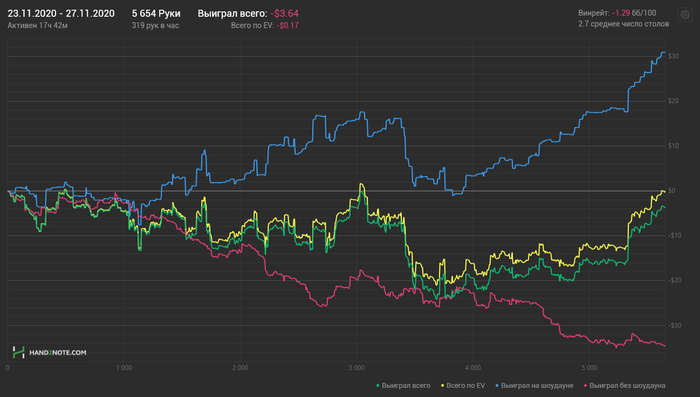Click the $30 y-axis label
700x397 pixels.
tap(674, 56)
